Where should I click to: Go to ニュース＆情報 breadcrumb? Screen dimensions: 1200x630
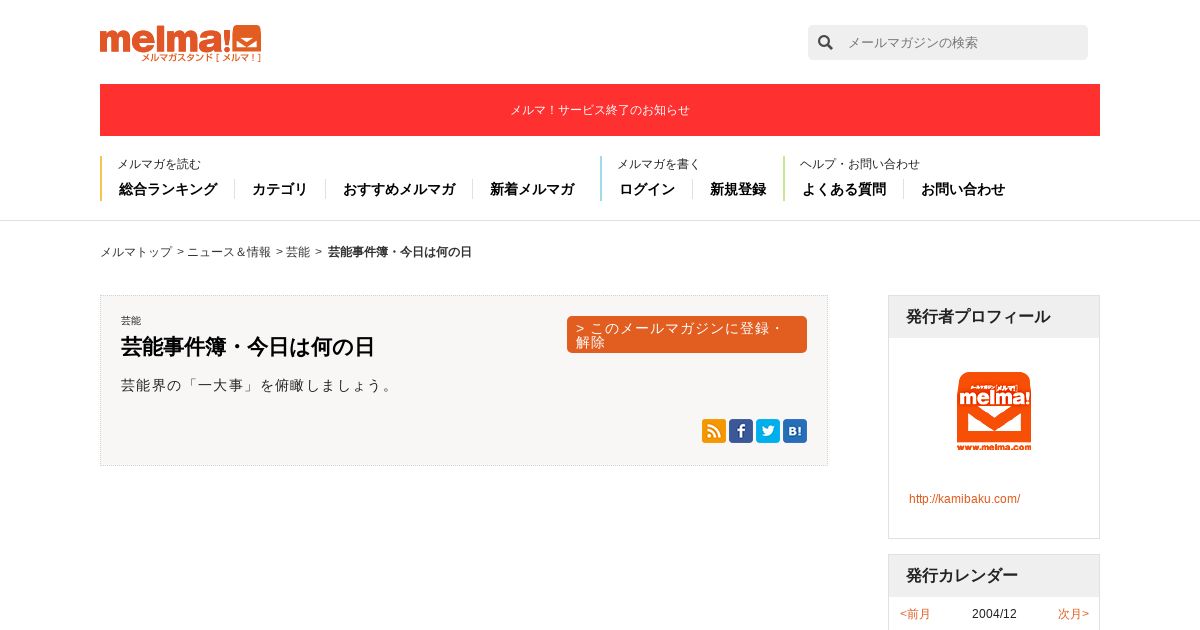(229, 252)
